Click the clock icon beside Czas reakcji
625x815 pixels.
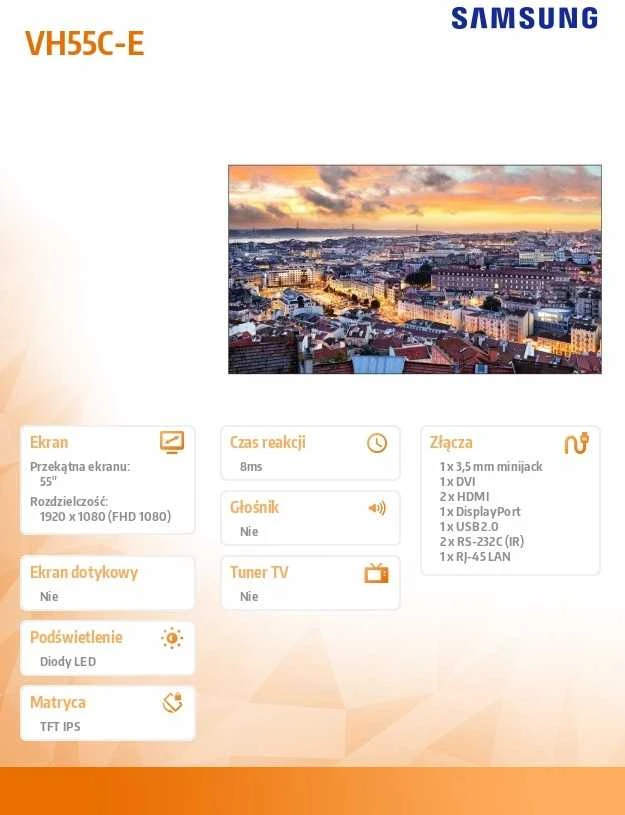click(377, 443)
